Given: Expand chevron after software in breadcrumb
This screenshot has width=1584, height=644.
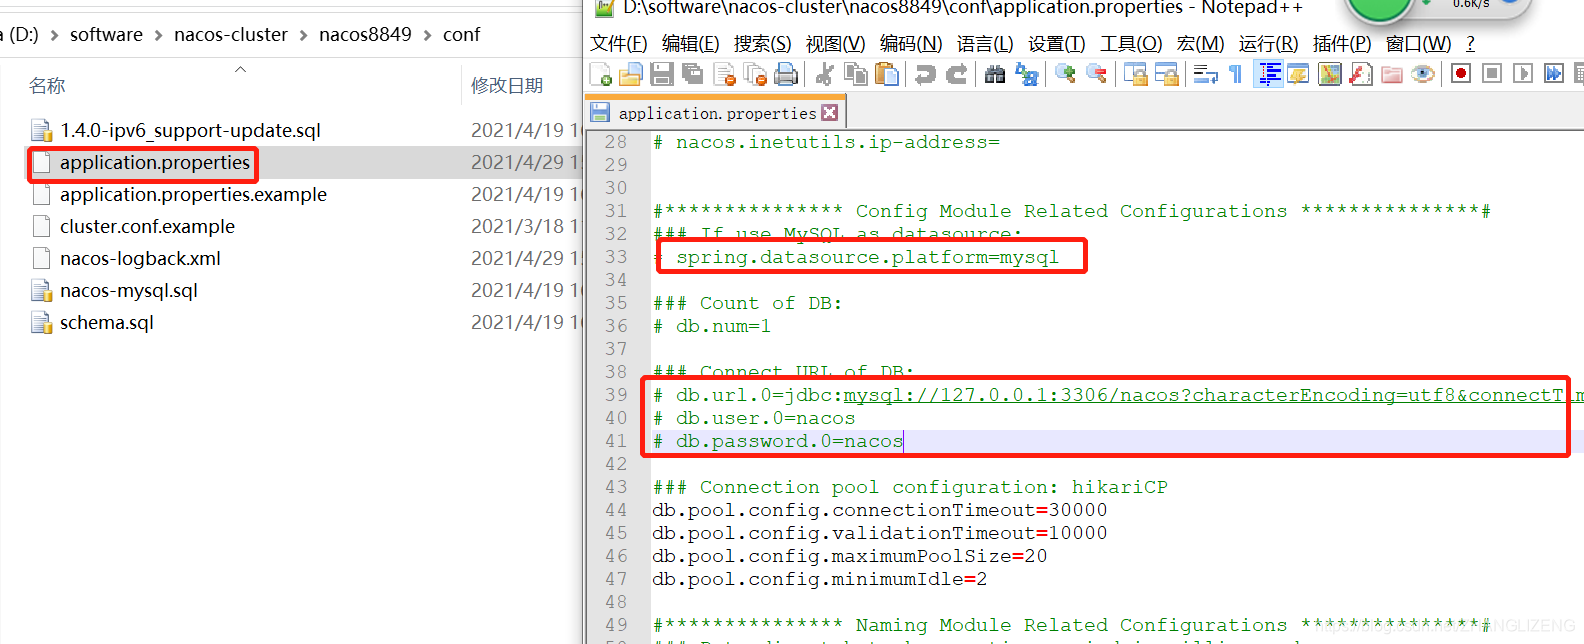Looking at the screenshot, I should (158, 35).
